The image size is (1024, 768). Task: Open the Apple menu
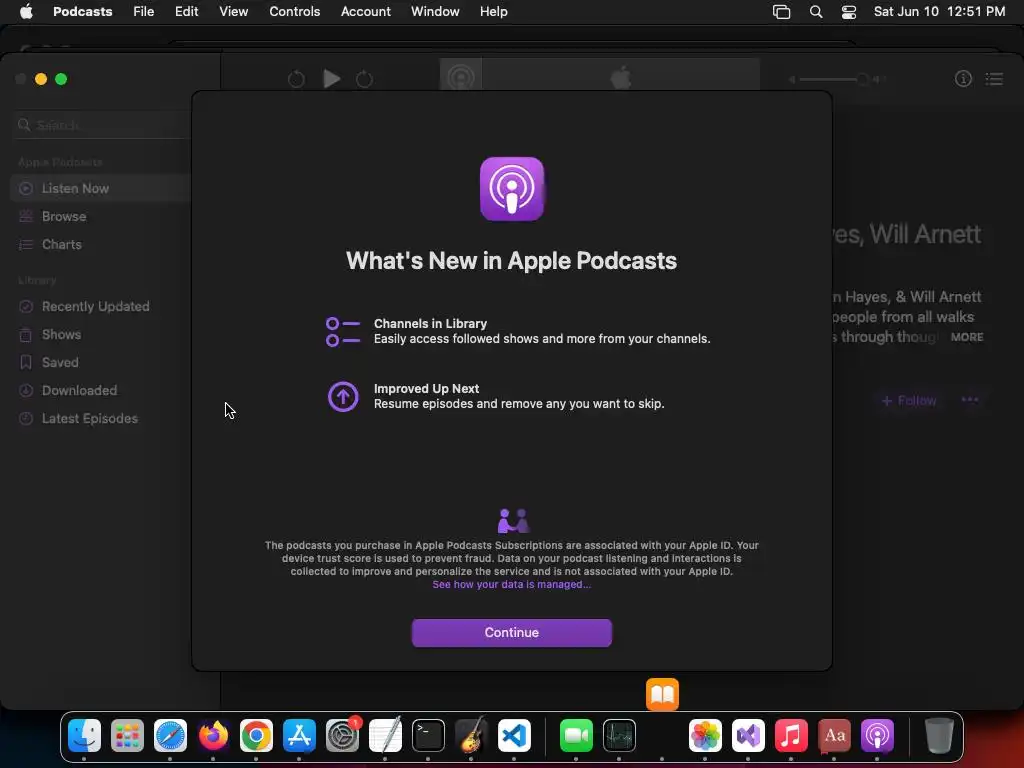(x=26, y=11)
